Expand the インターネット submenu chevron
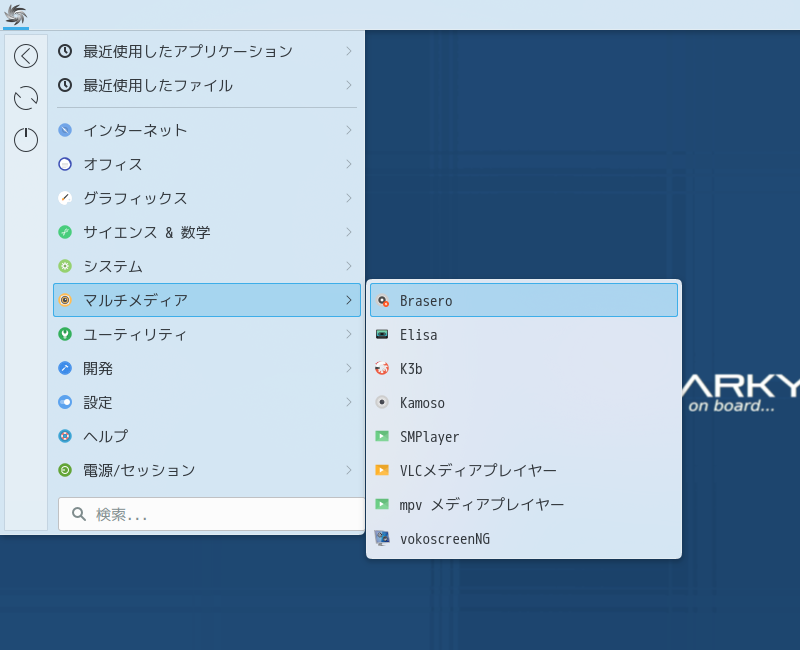 click(349, 130)
